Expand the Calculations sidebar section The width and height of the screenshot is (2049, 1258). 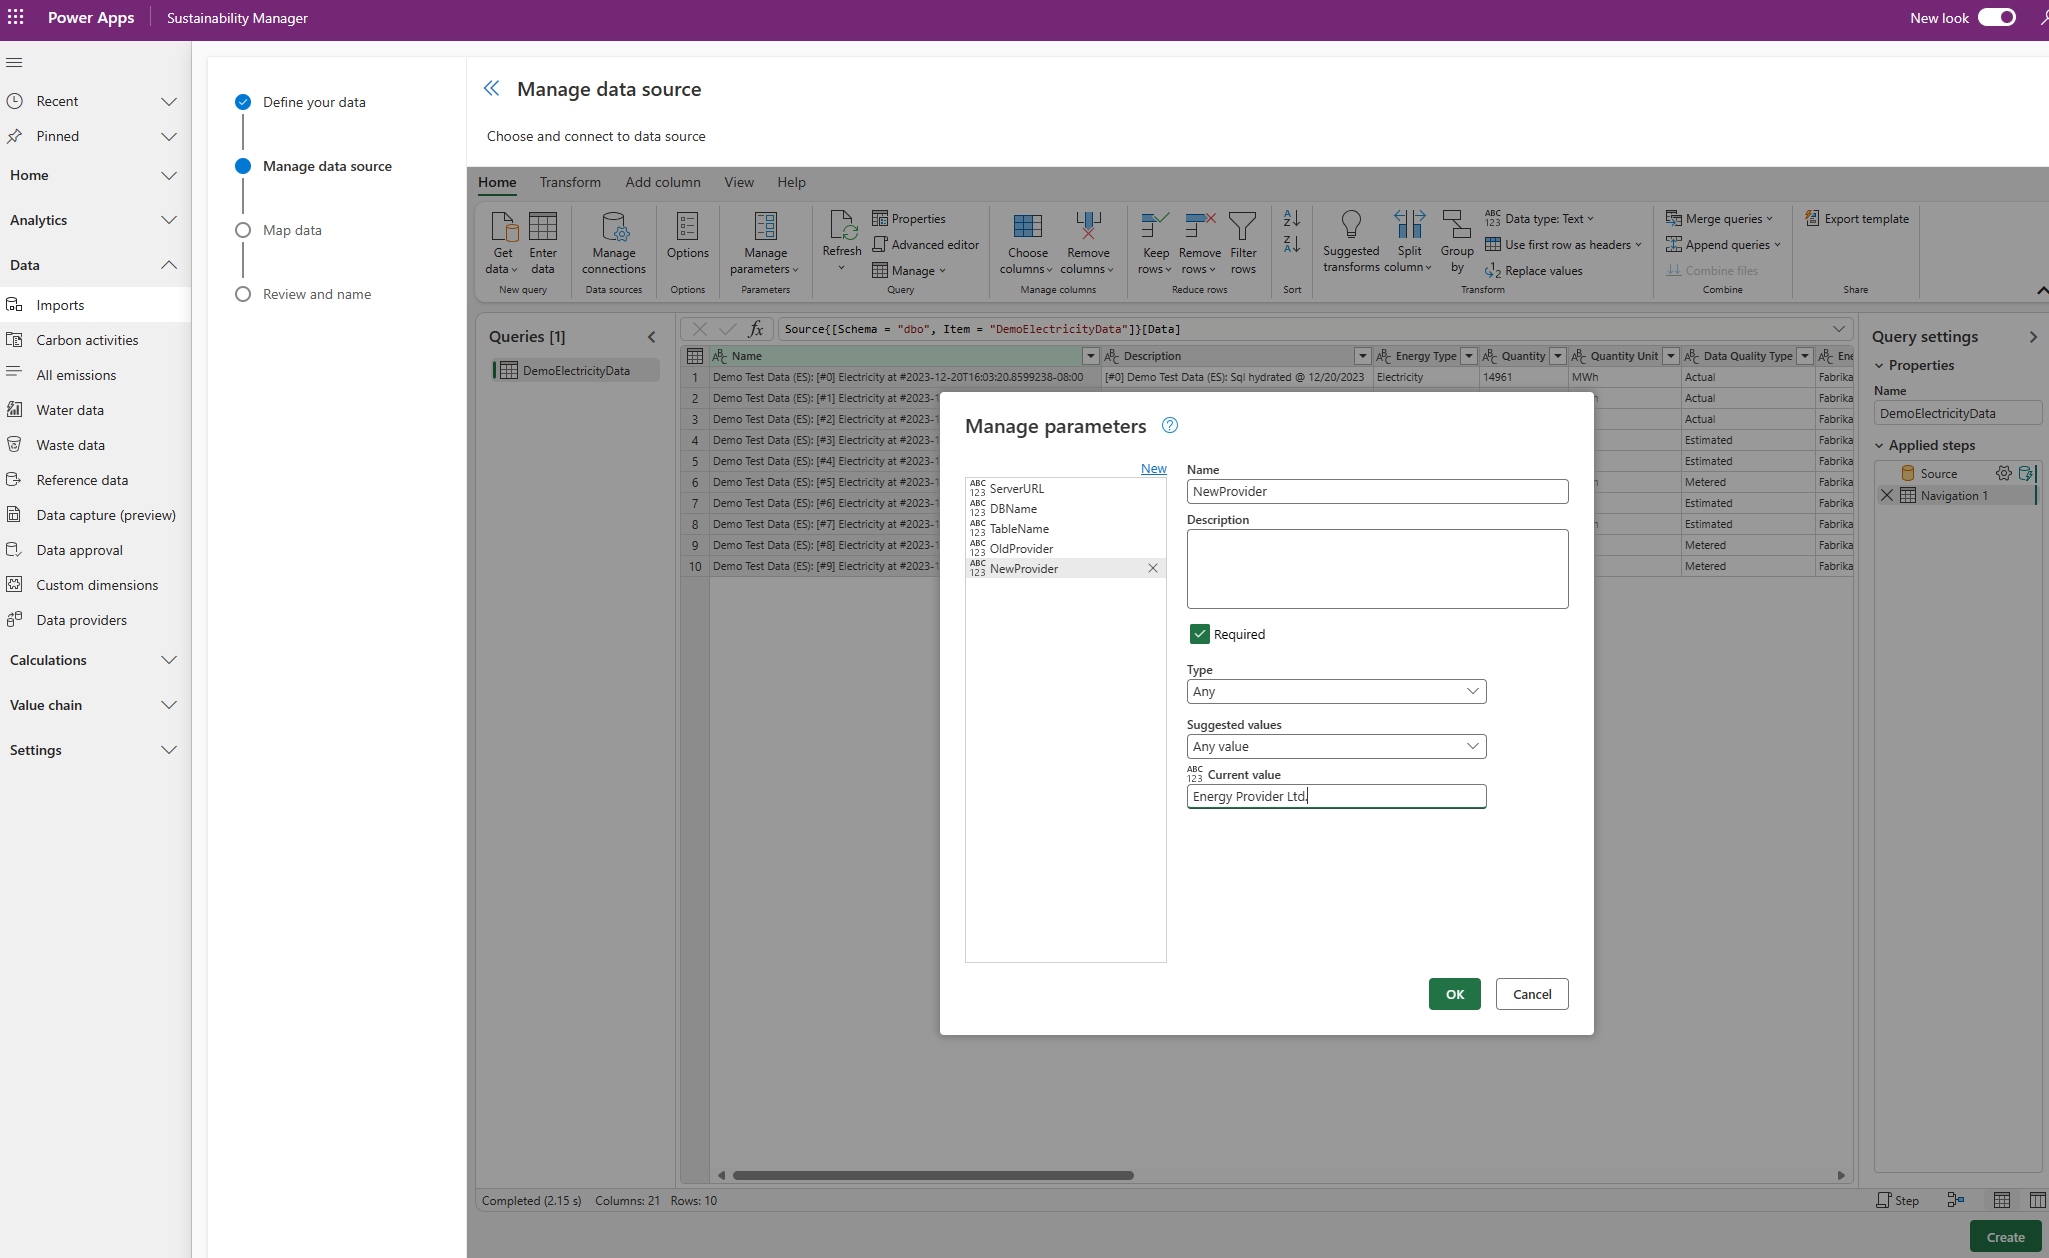(x=169, y=660)
